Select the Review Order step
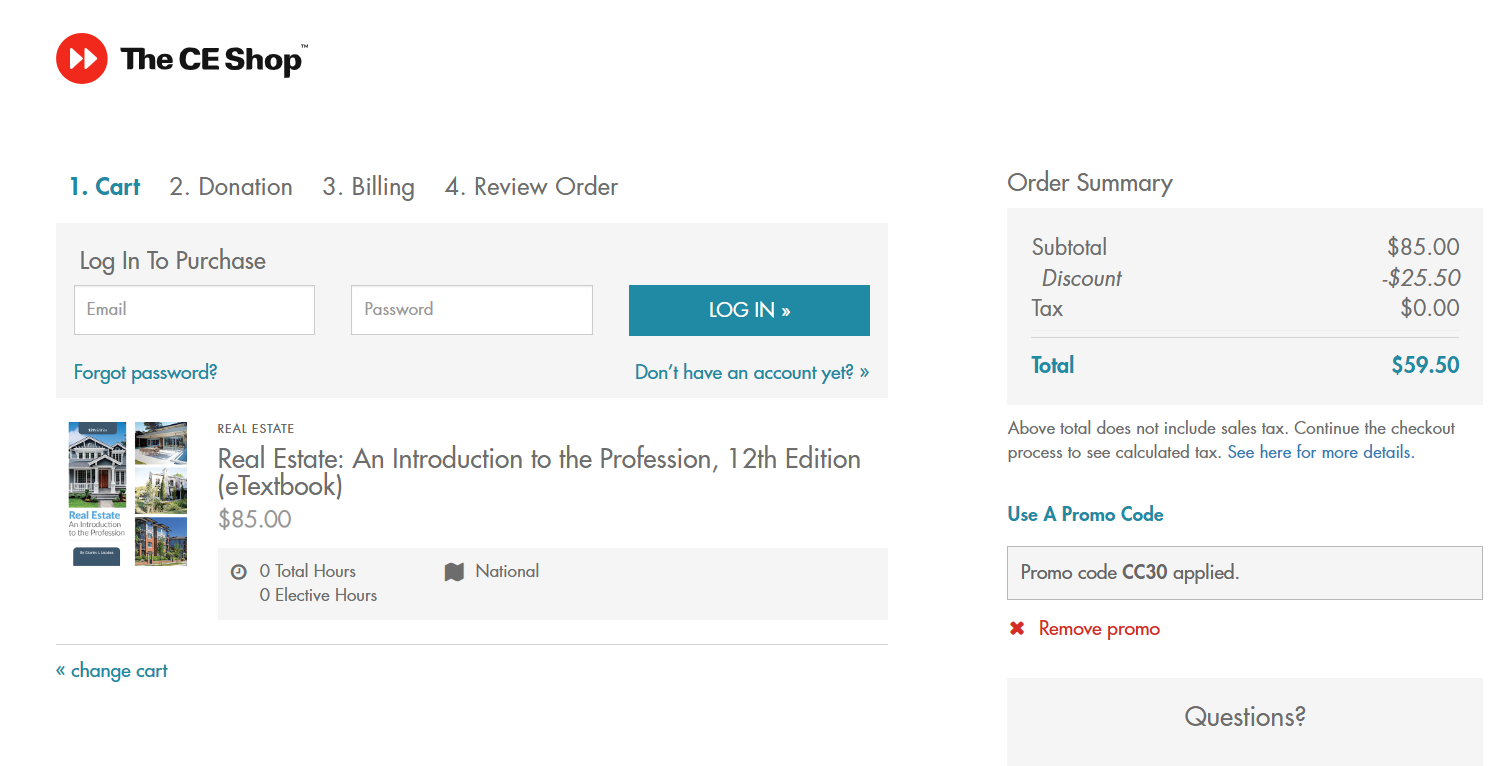This screenshot has height=766, width=1492. point(531,186)
